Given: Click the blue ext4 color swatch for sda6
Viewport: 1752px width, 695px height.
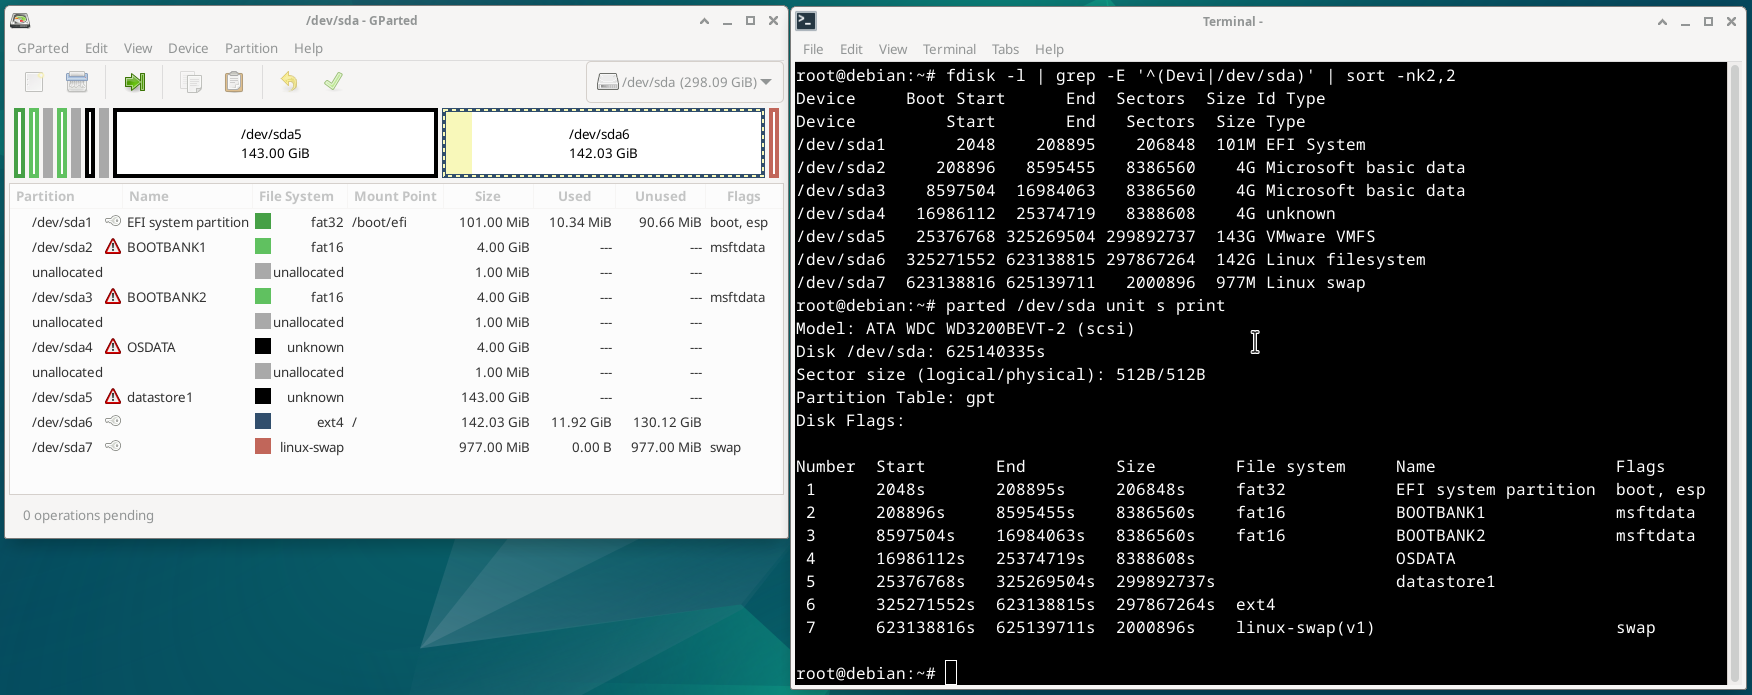Looking at the screenshot, I should click(263, 421).
